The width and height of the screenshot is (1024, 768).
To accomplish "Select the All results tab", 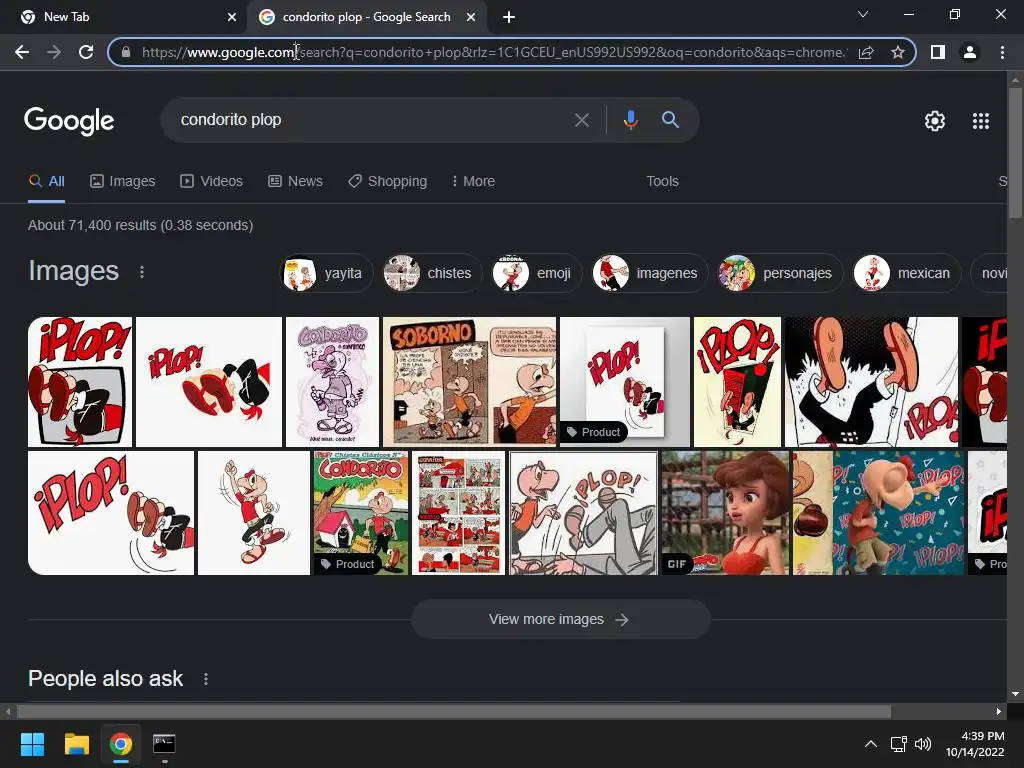I will coord(46,182).
